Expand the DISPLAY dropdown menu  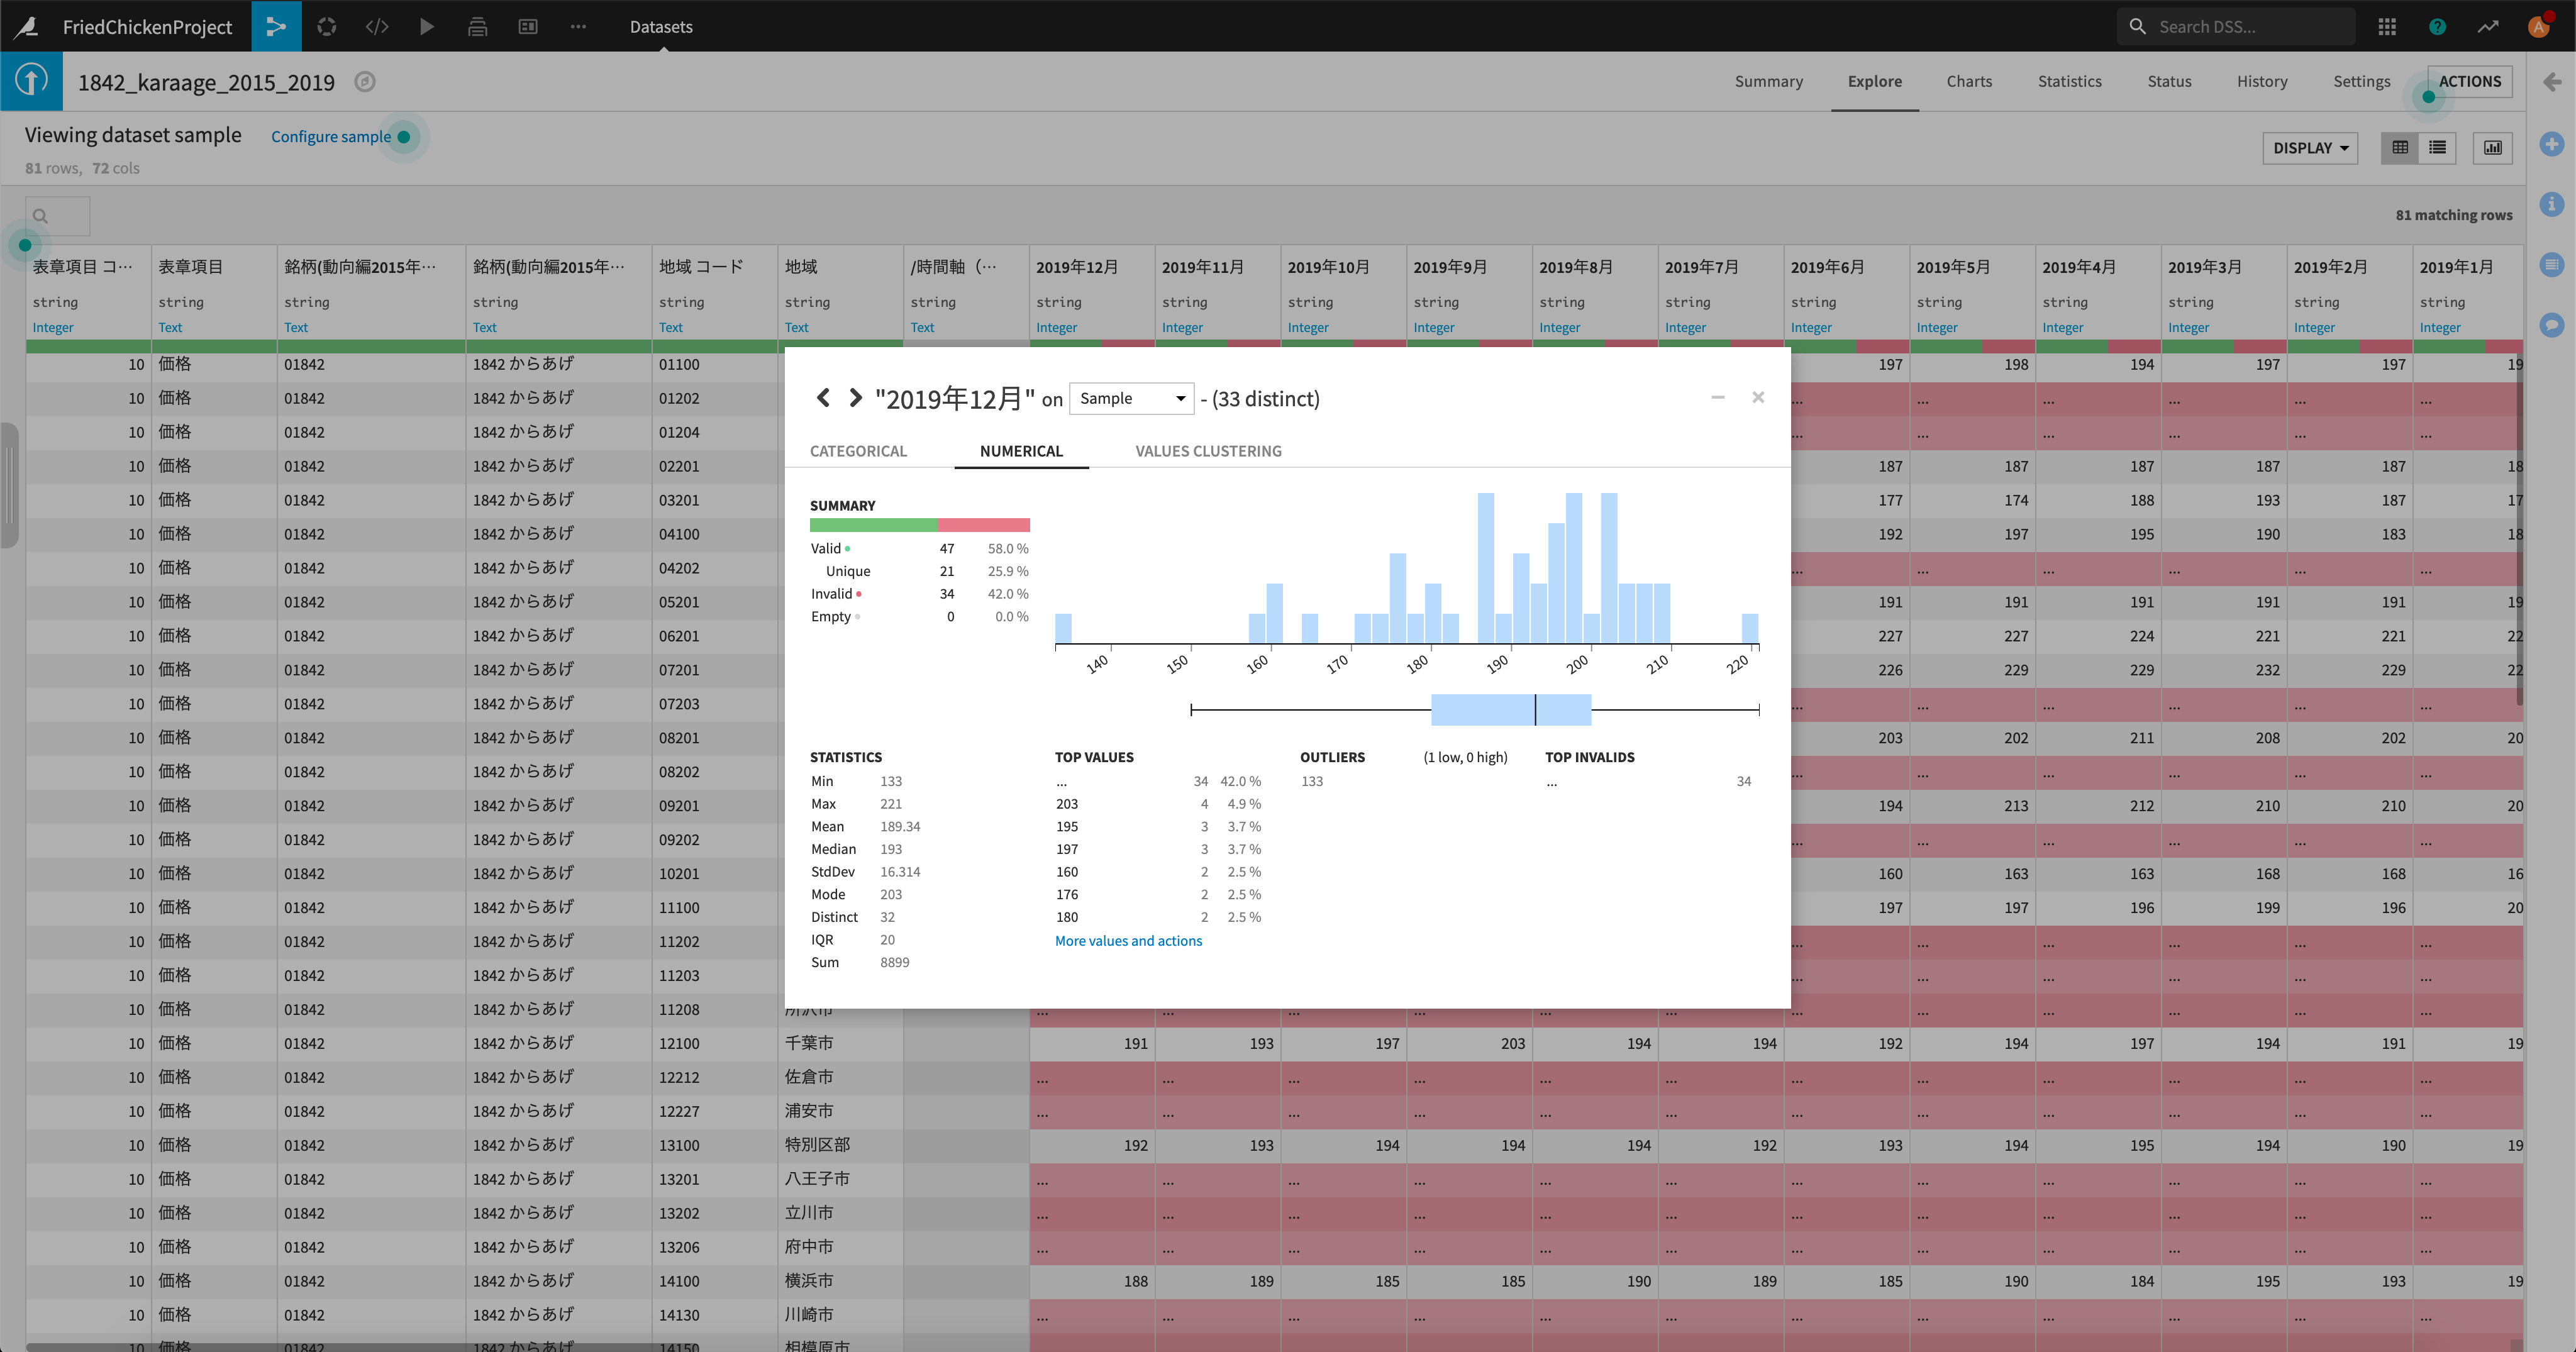(2310, 148)
